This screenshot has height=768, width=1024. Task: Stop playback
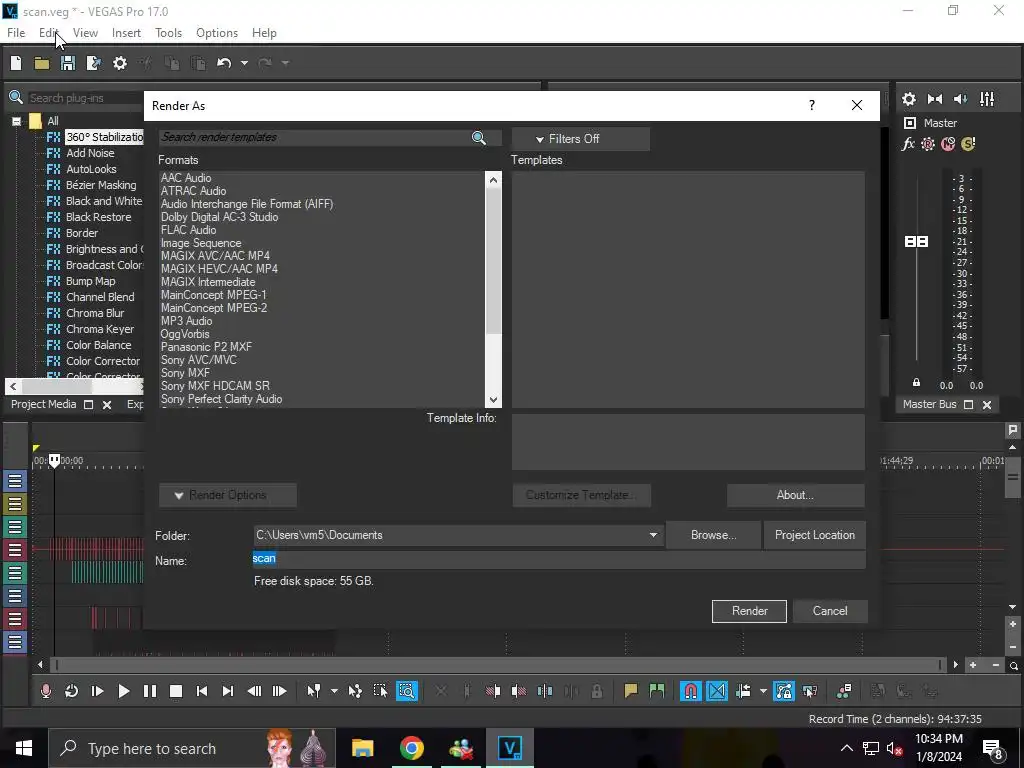point(176,691)
